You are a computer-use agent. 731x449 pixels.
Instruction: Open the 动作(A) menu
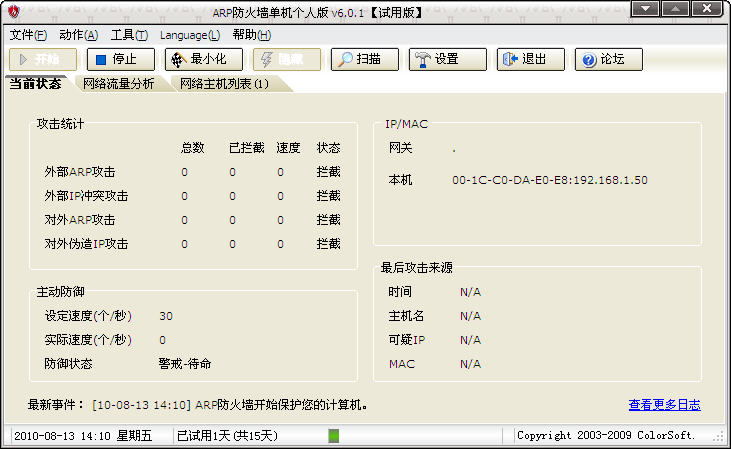click(79, 35)
